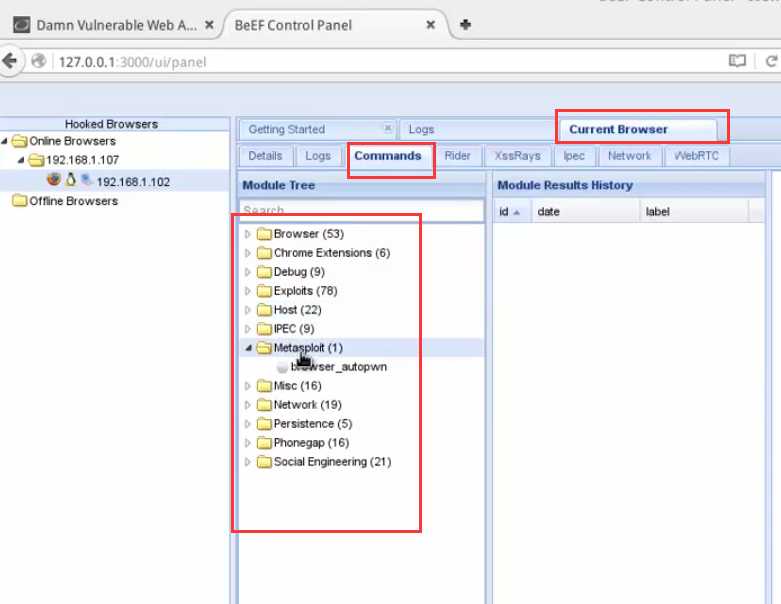Click the address bar URL 127.0.0.1:3000/ui/panel
This screenshot has width=781, height=604.
pos(132,62)
